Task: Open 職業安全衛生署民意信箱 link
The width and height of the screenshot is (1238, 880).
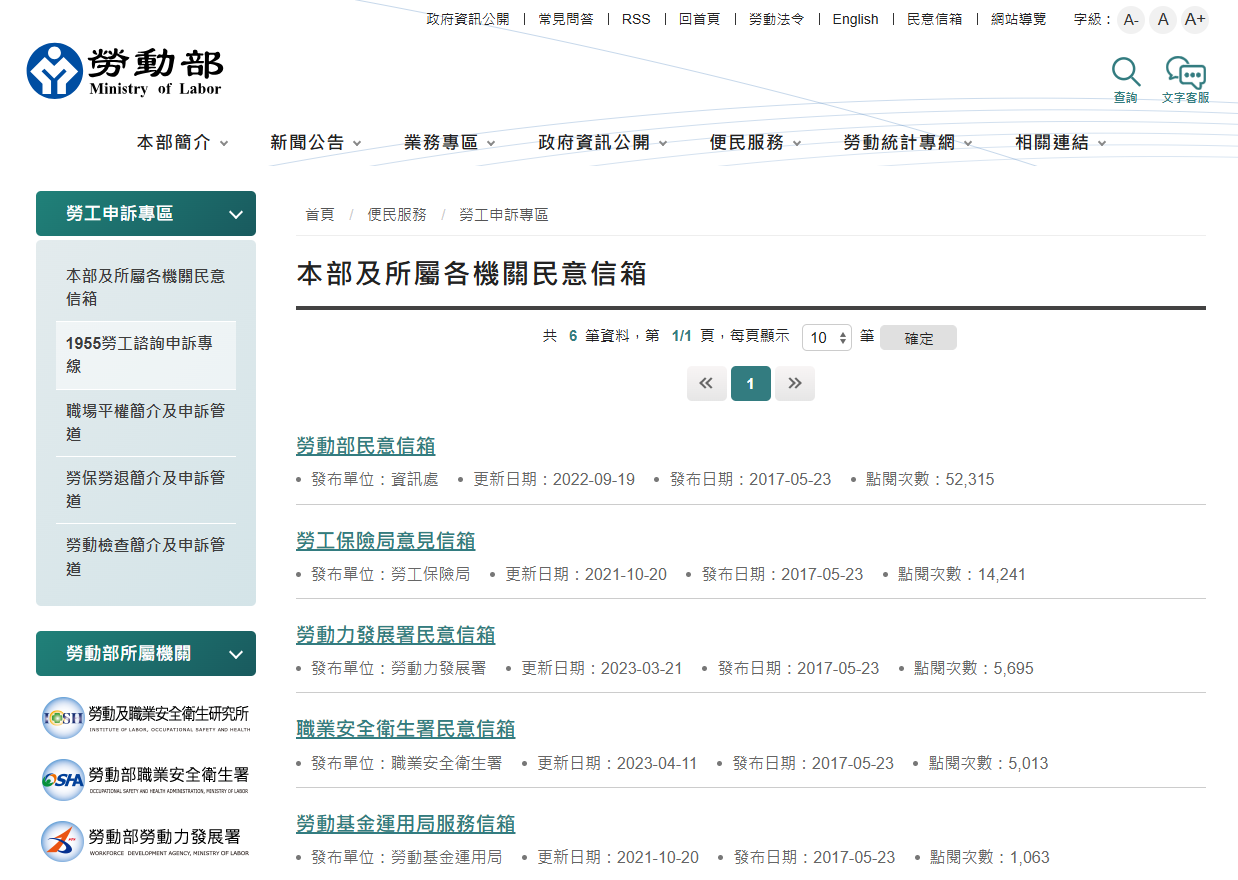Action: 406,729
